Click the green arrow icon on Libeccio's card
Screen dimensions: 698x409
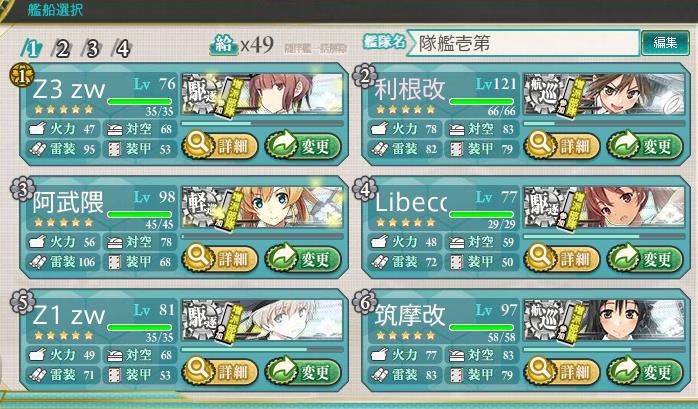(x=622, y=257)
